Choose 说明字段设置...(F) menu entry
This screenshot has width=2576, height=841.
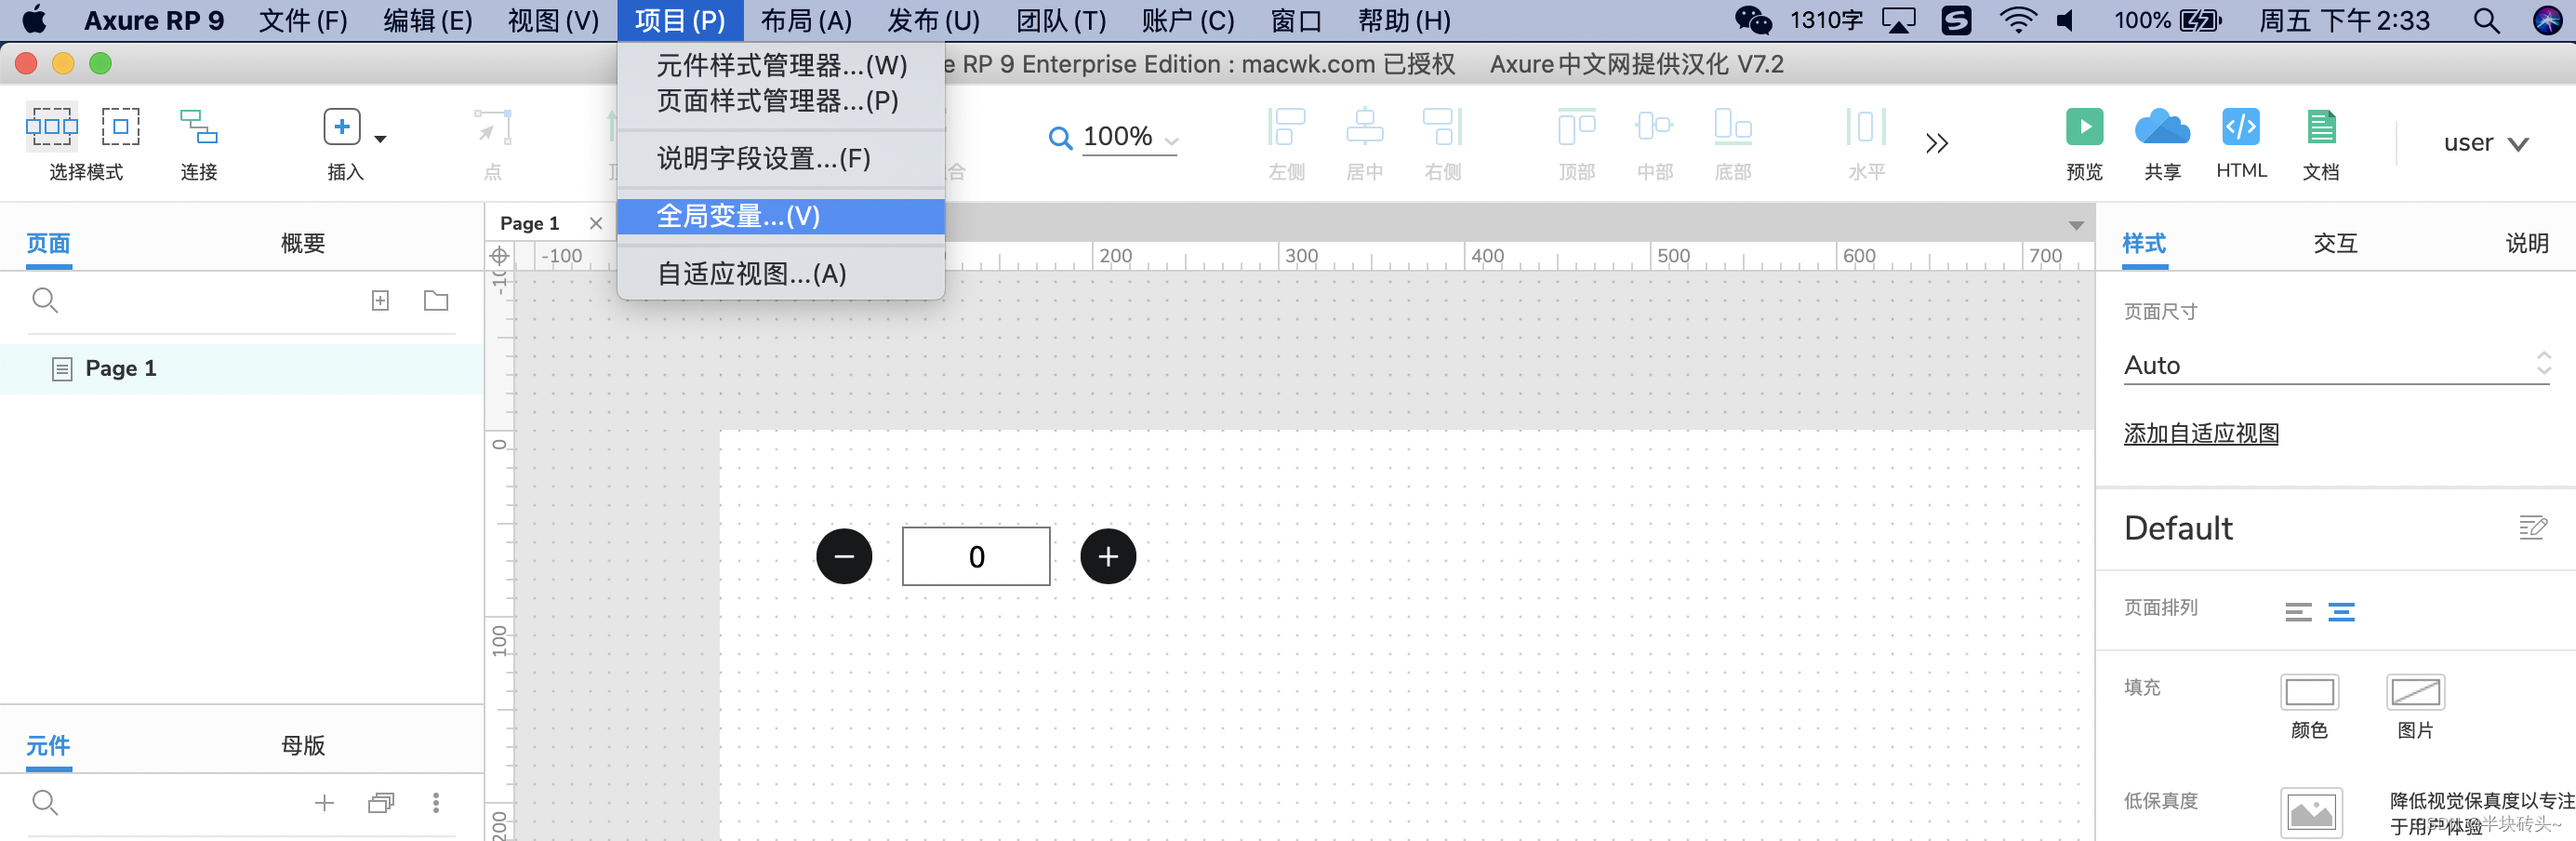point(781,158)
